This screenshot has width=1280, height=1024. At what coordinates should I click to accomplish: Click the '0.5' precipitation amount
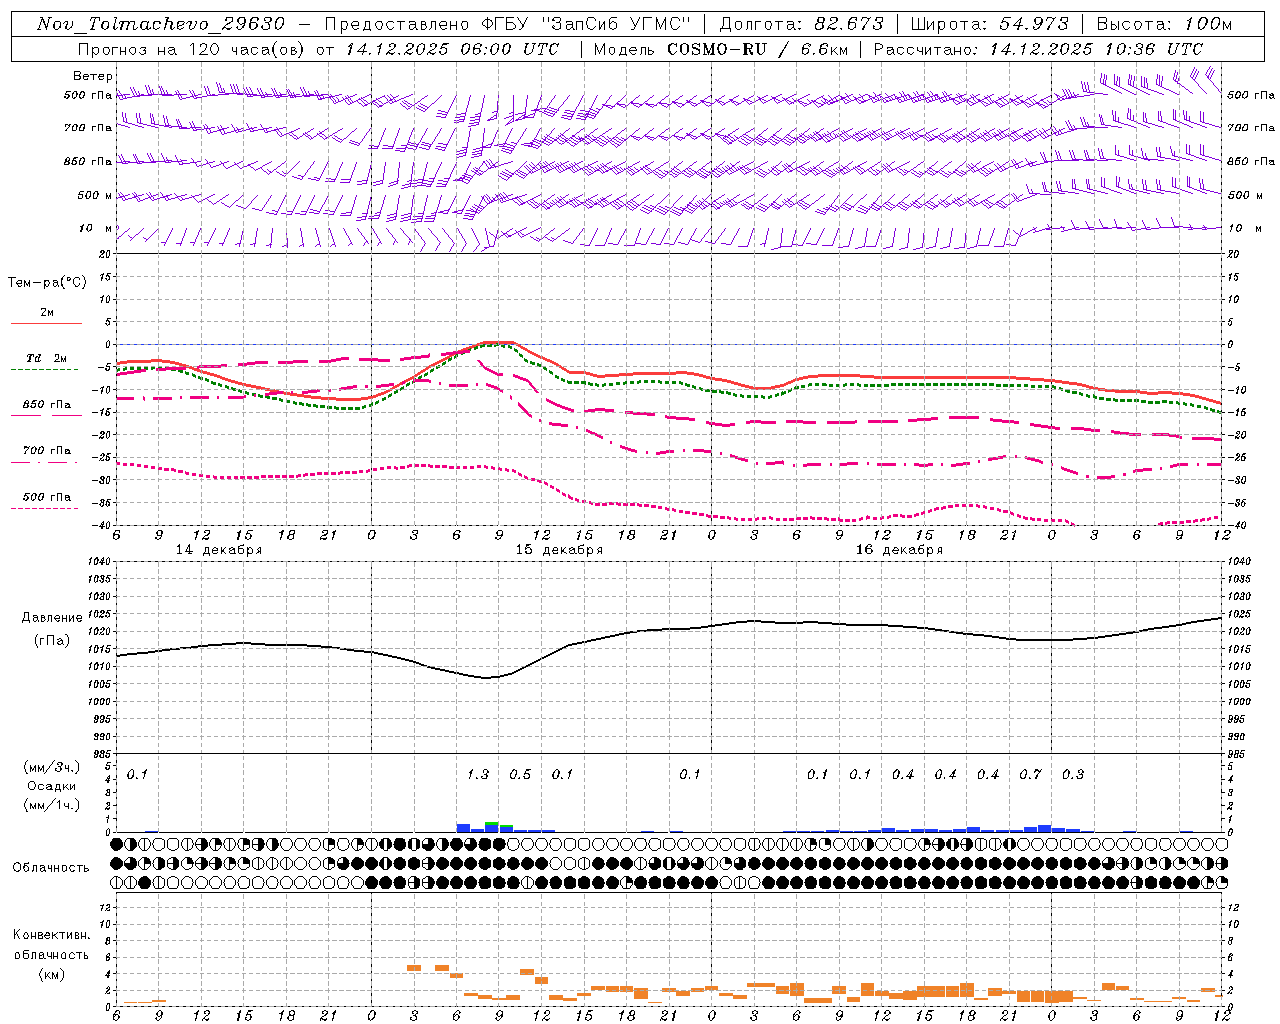tap(520, 774)
